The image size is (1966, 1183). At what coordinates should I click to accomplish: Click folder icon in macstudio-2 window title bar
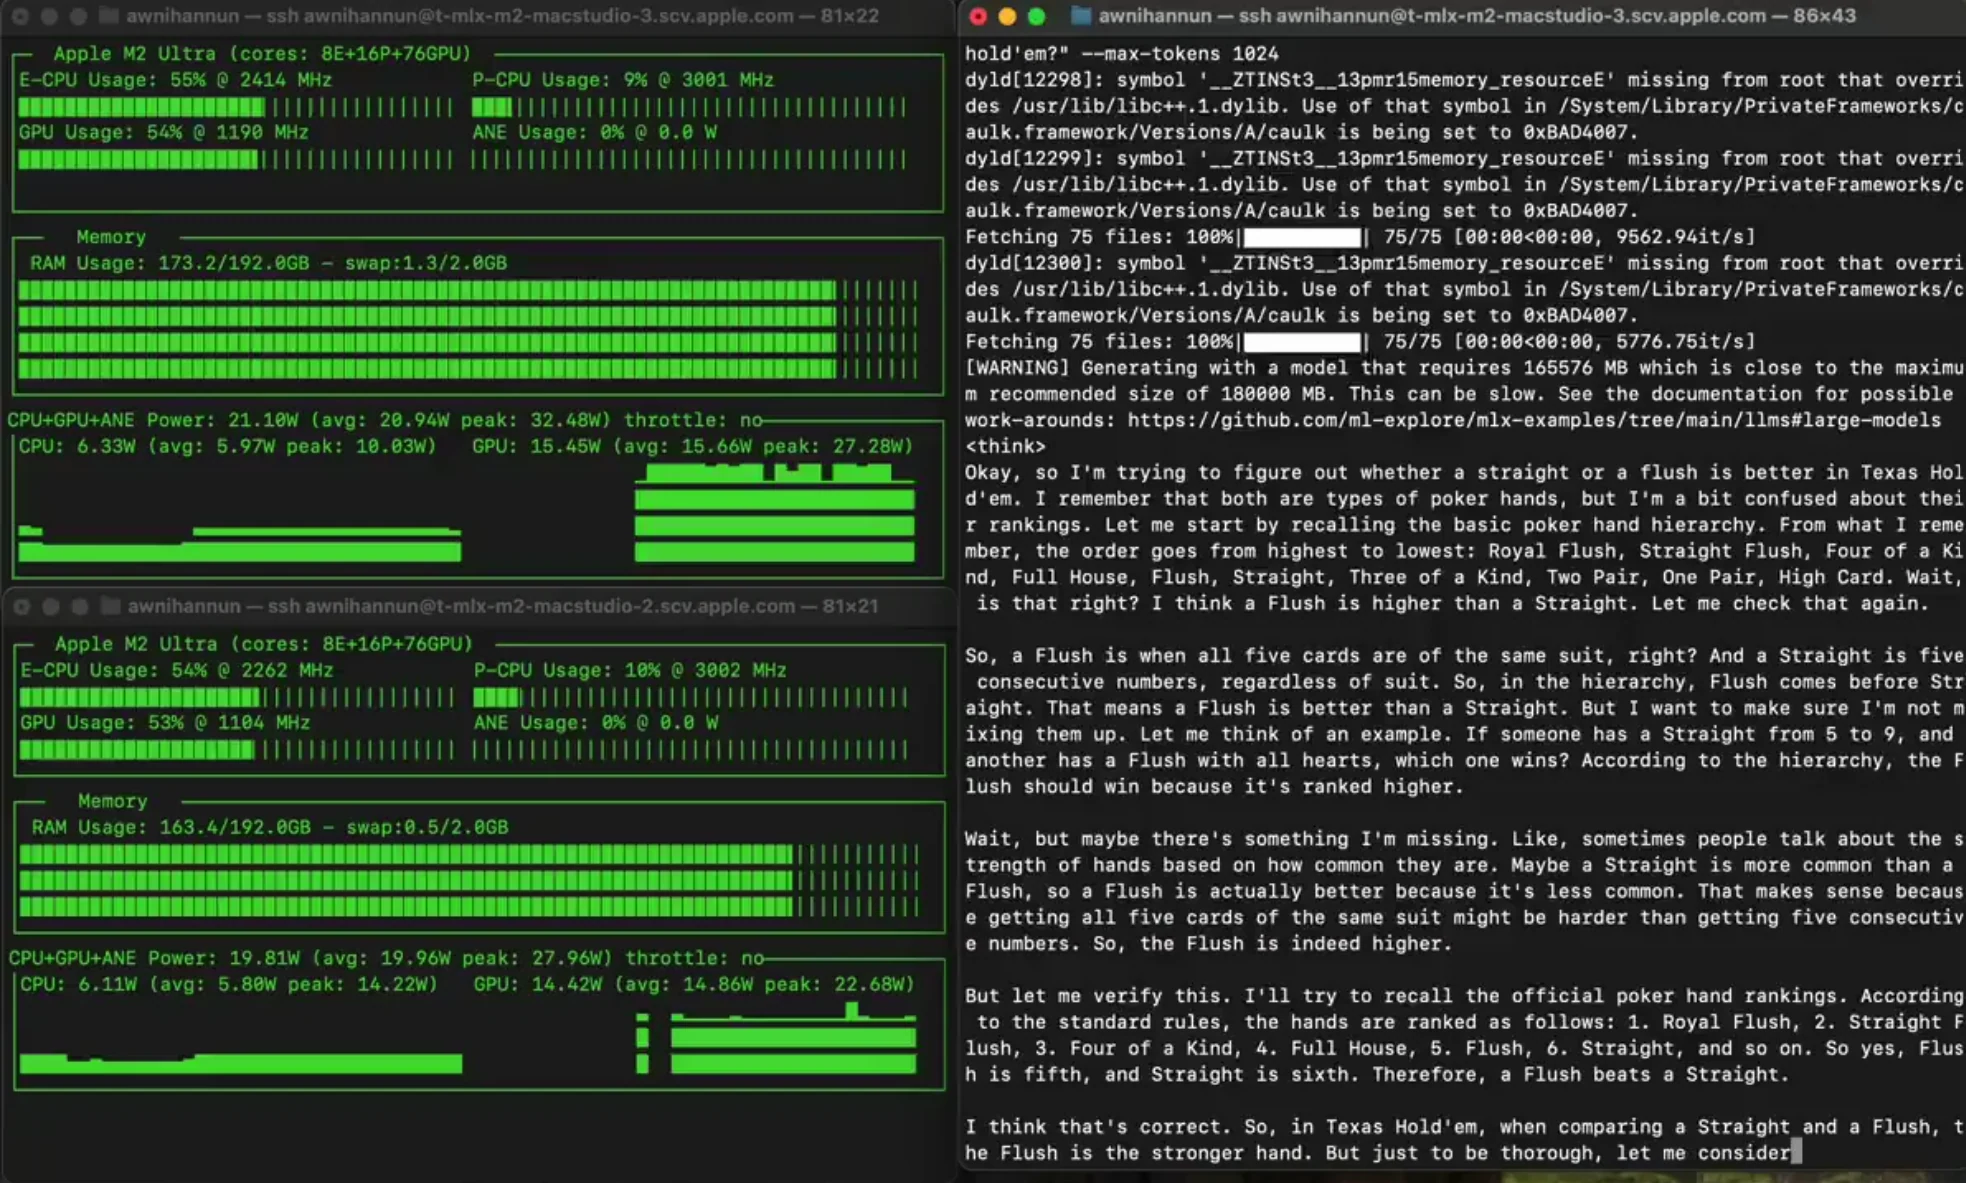coord(110,606)
